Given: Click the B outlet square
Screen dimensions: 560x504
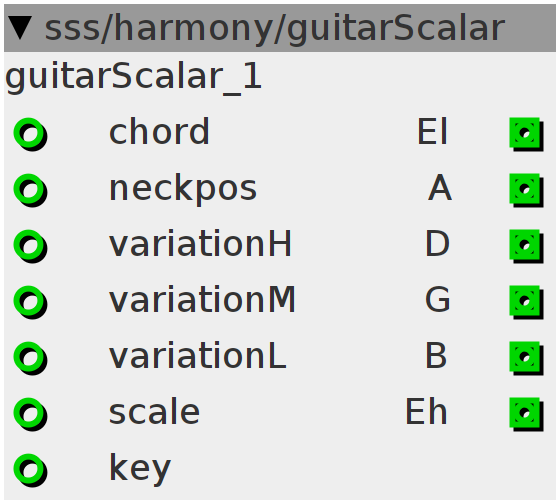Looking at the screenshot, I should pyautogui.click(x=526, y=358).
